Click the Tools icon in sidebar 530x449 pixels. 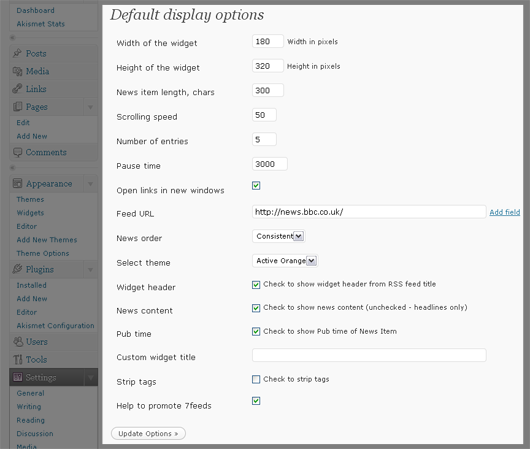point(18,359)
